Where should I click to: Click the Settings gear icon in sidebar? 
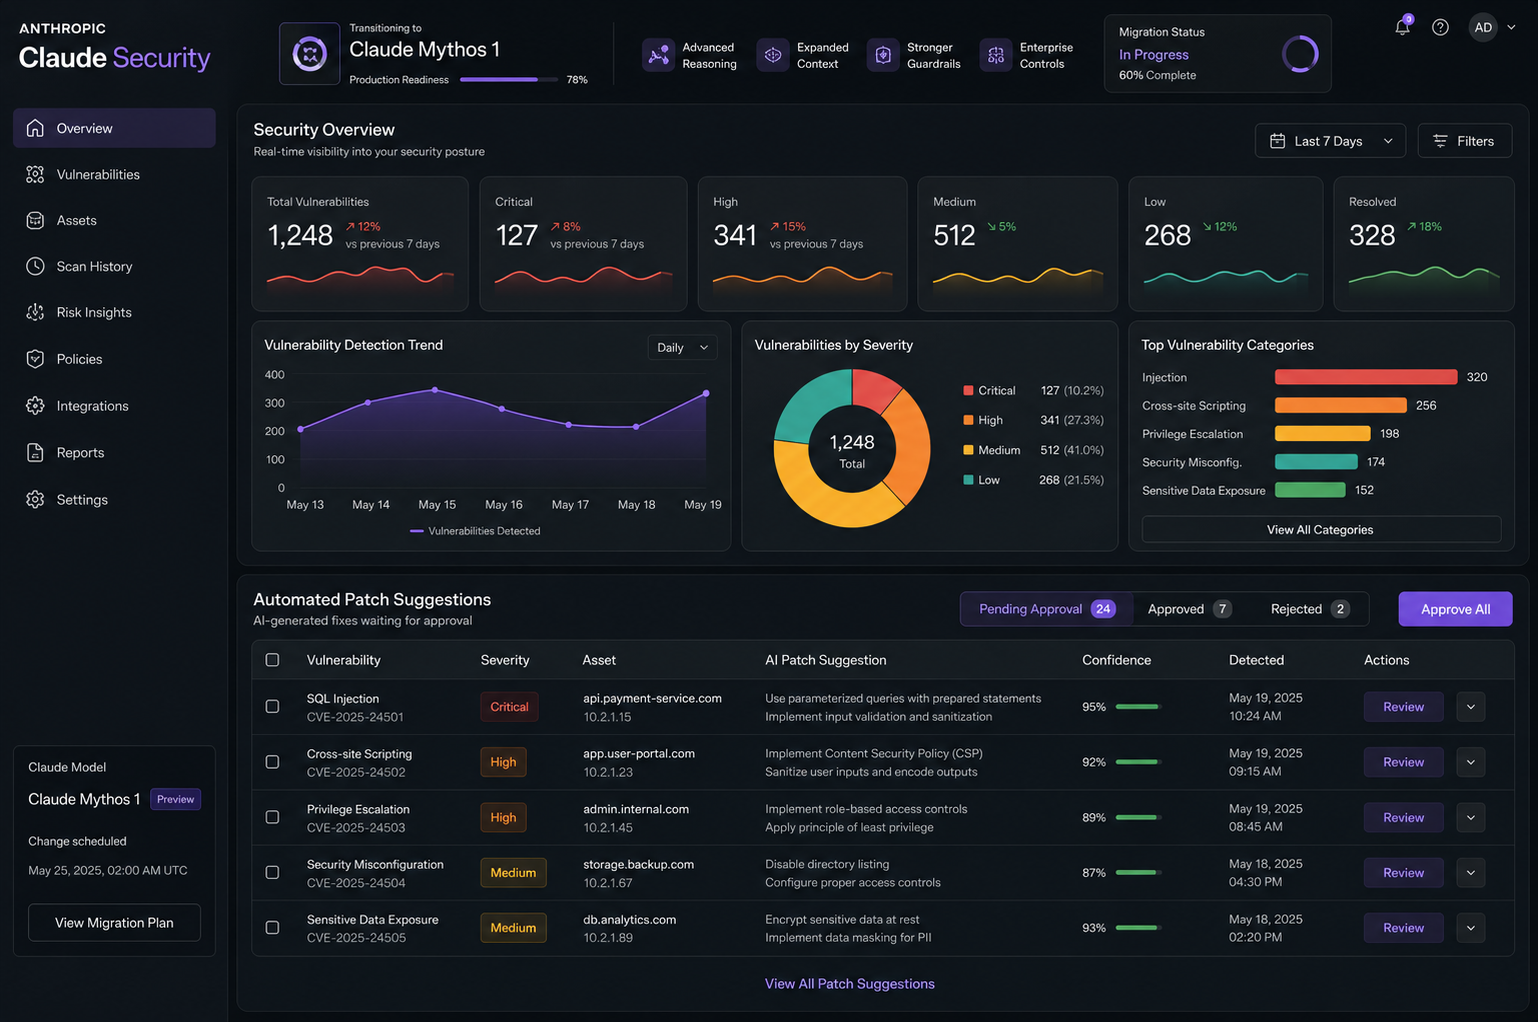[x=35, y=500]
